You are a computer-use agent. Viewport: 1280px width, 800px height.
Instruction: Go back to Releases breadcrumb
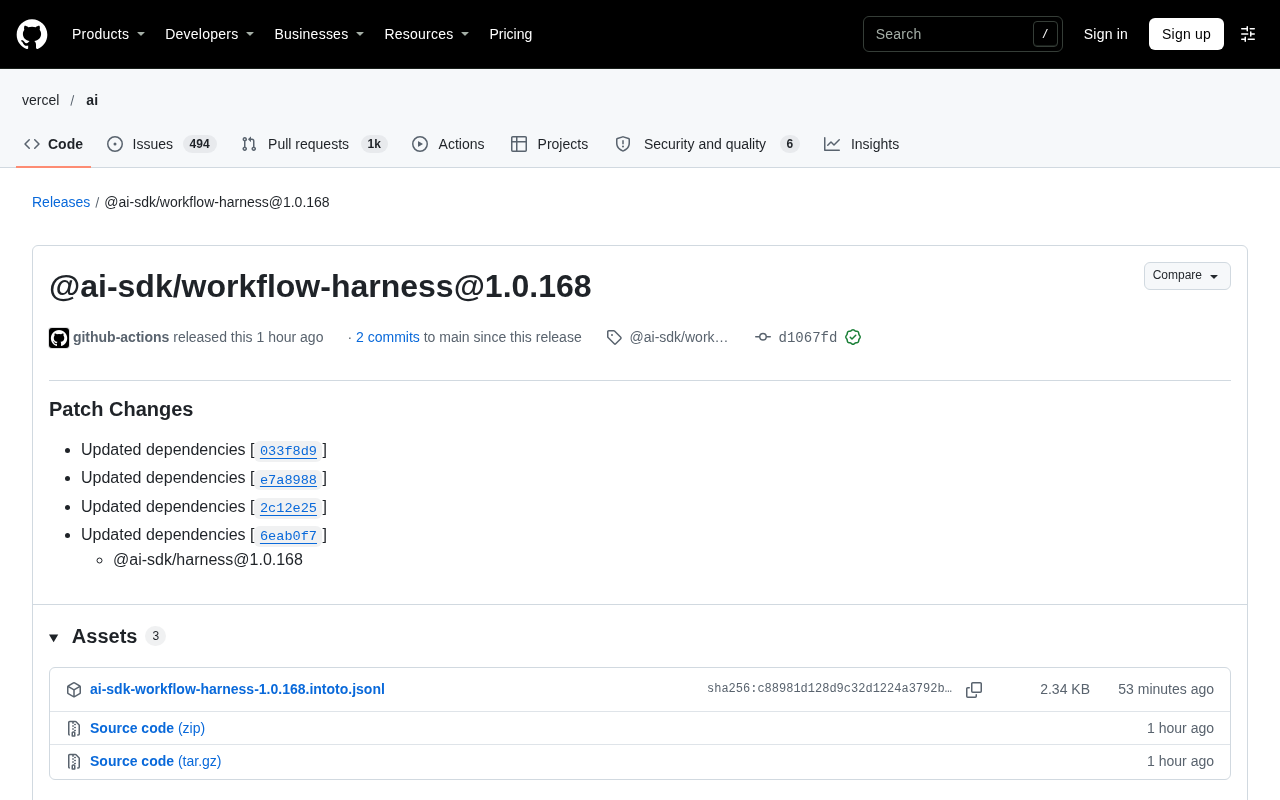(61, 202)
